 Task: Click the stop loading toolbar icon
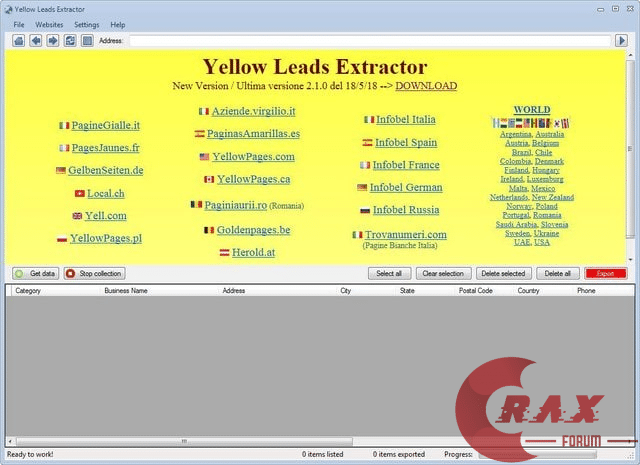87,40
